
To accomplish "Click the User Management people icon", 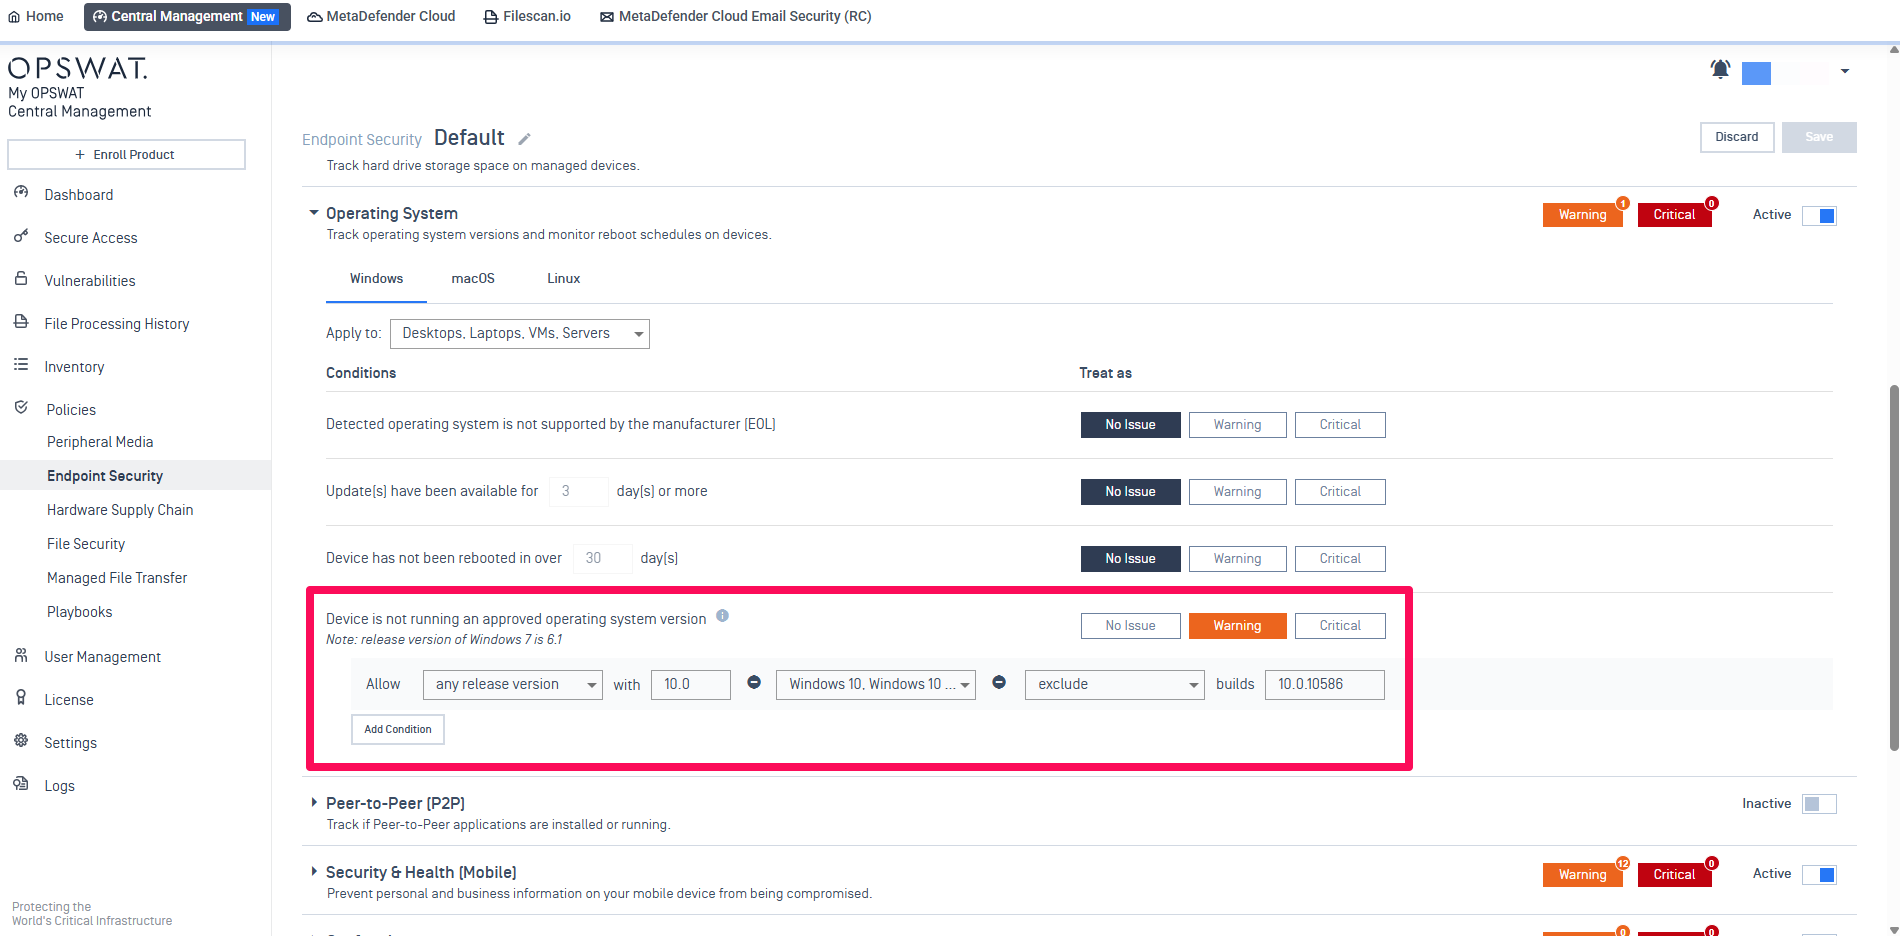I will pos(21,655).
